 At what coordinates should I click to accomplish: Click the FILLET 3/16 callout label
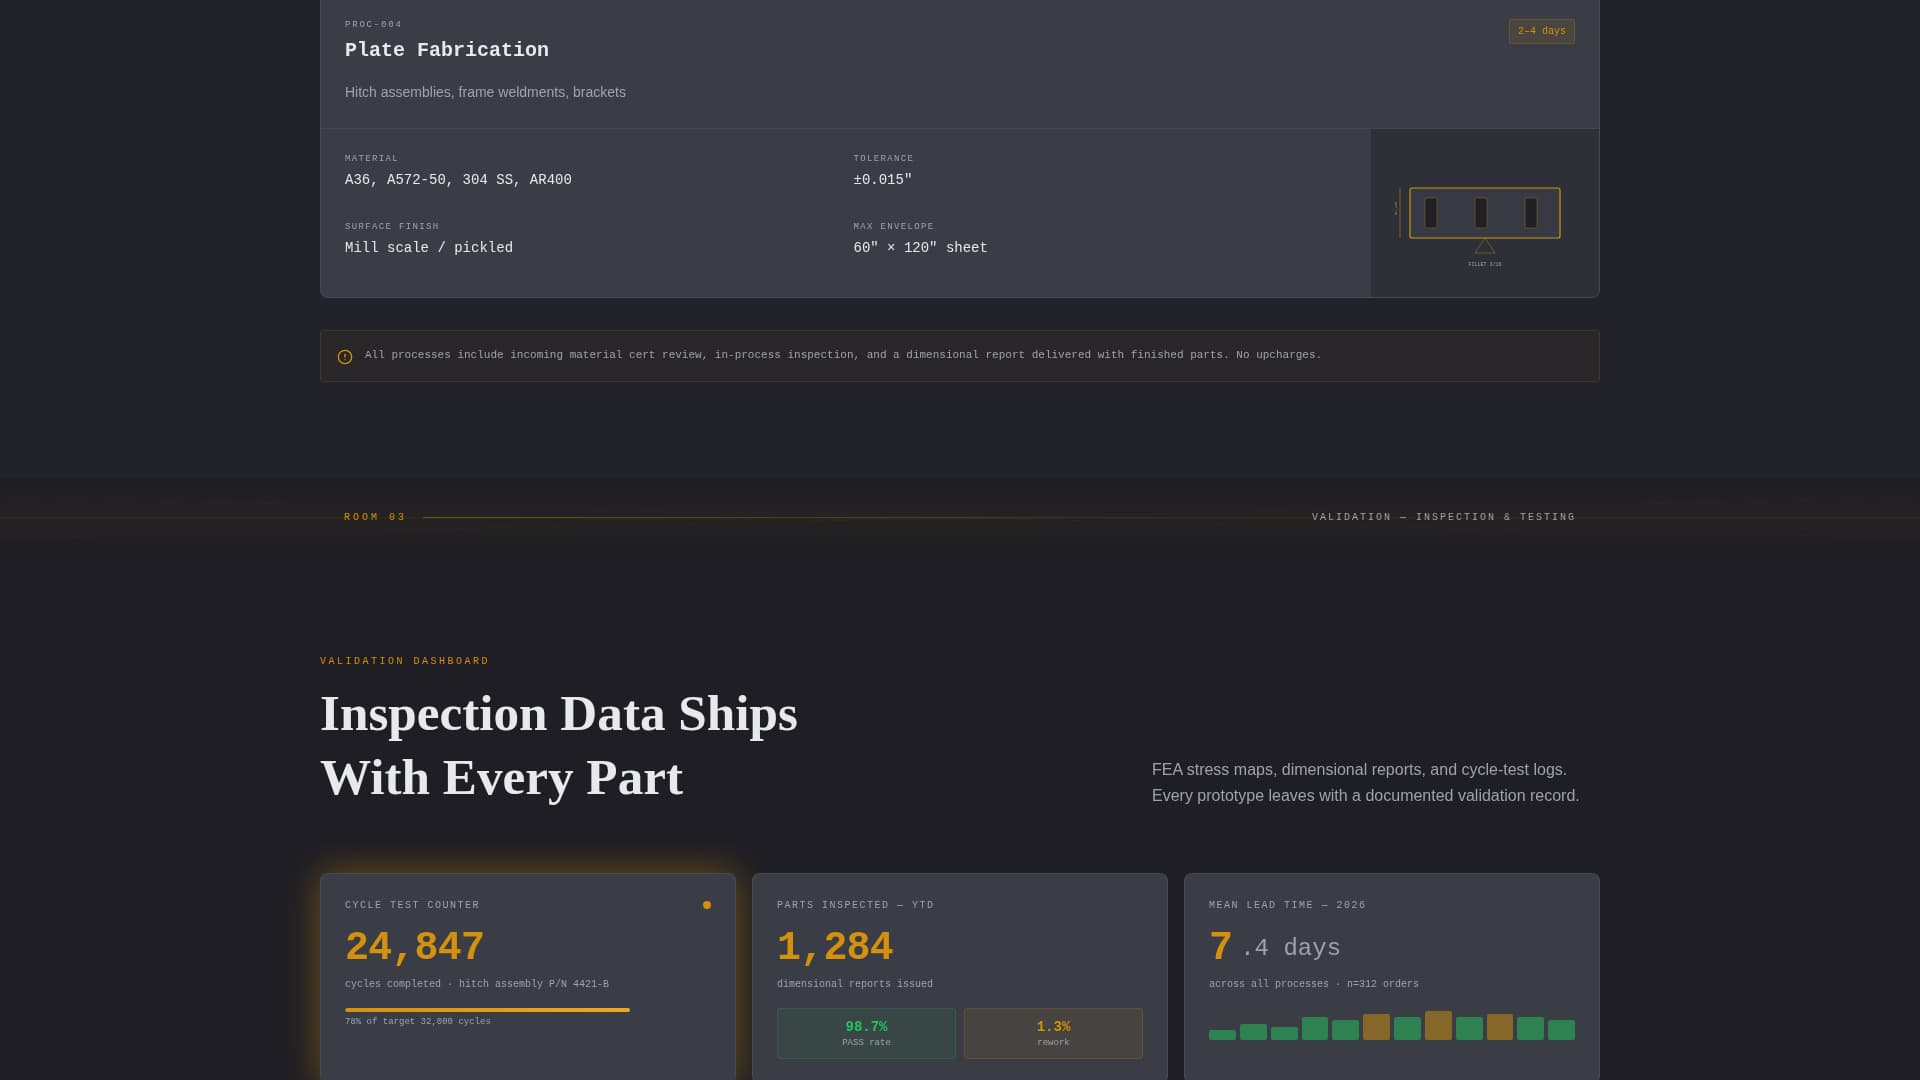(x=1484, y=265)
